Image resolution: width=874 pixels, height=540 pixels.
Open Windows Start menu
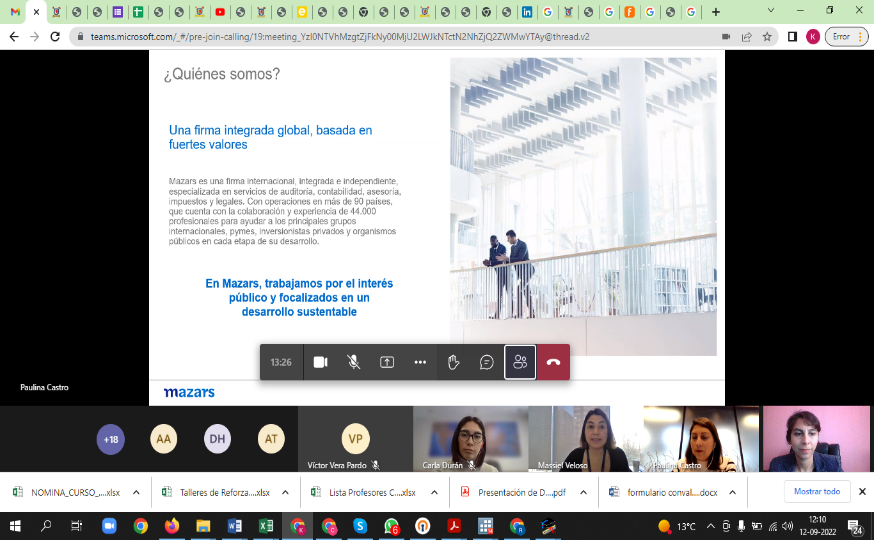[15, 526]
